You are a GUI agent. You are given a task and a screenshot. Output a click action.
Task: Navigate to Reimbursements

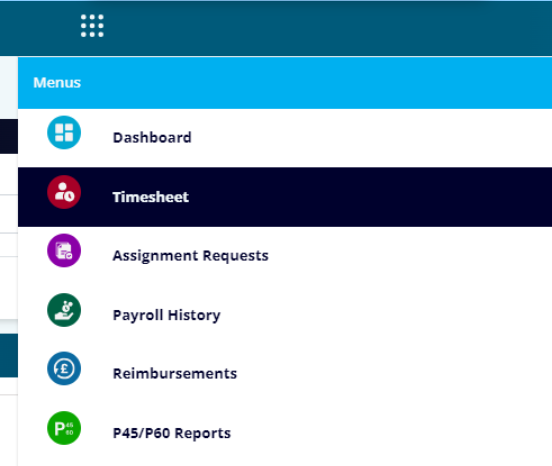(175, 373)
